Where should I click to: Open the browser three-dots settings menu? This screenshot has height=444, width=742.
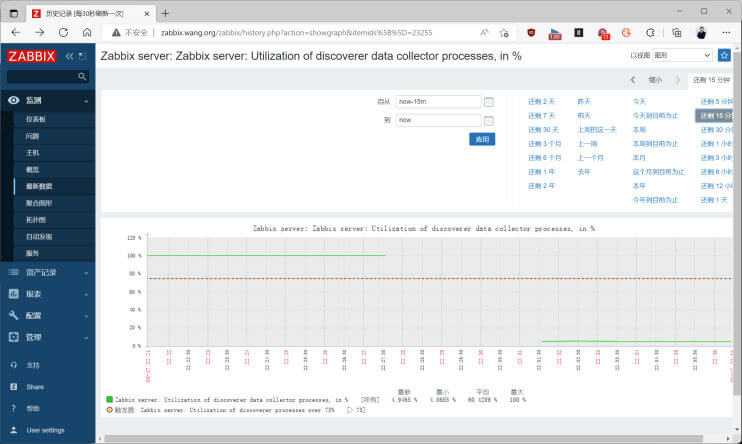tap(726, 33)
